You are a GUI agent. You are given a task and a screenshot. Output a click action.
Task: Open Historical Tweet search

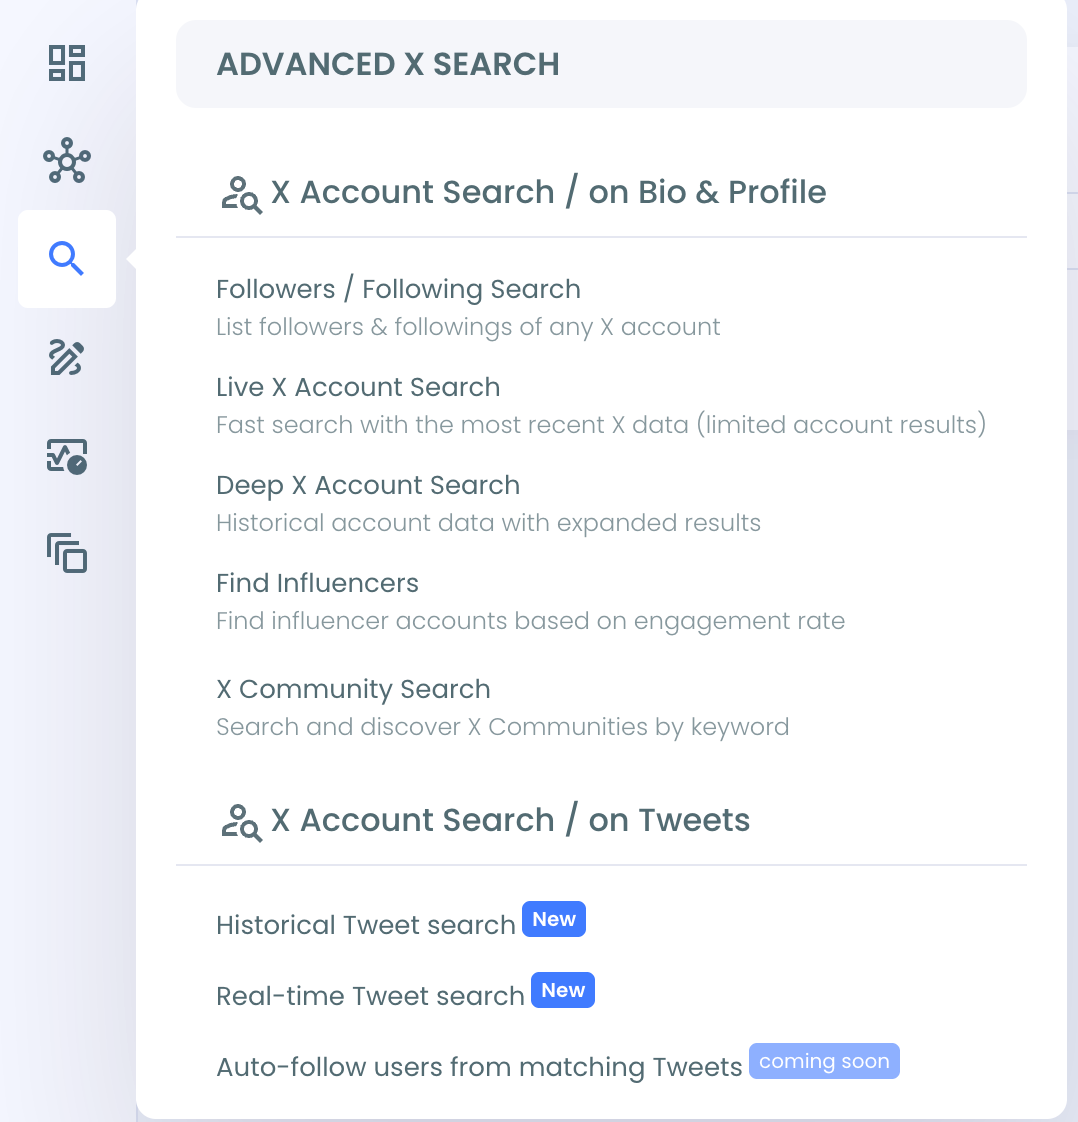tap(366, 925)
